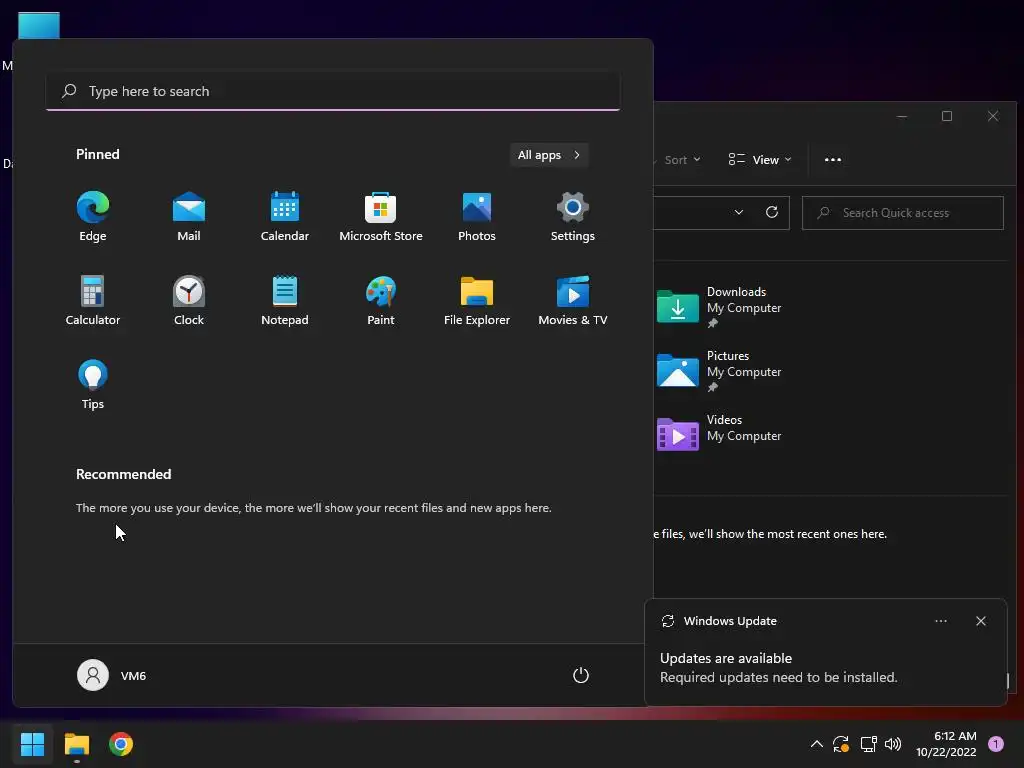1024x768 pixels.
Task: Open the Tips app
Action: pos(93,385)
